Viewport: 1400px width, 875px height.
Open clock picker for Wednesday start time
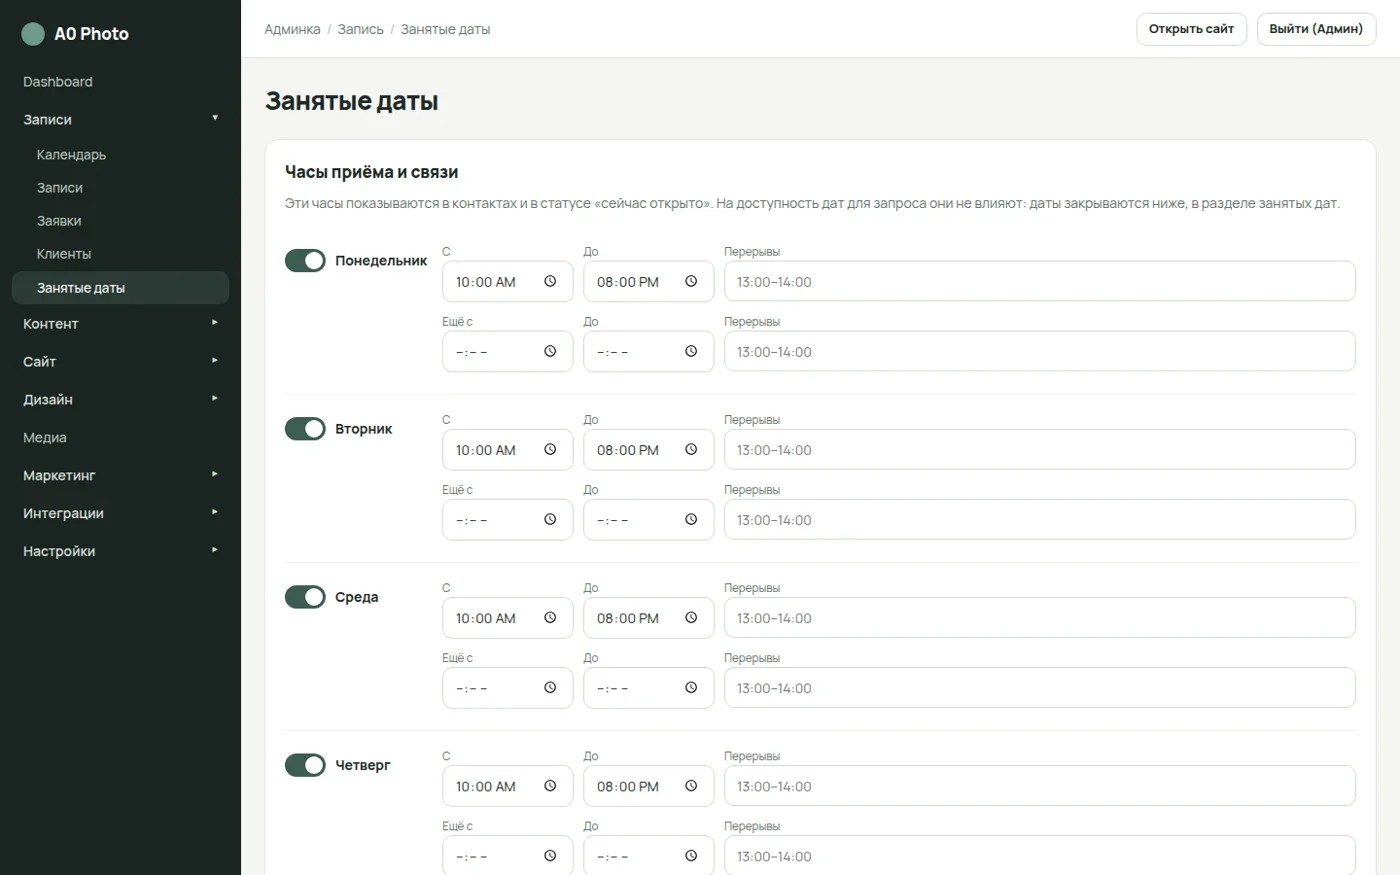point(550,618)
